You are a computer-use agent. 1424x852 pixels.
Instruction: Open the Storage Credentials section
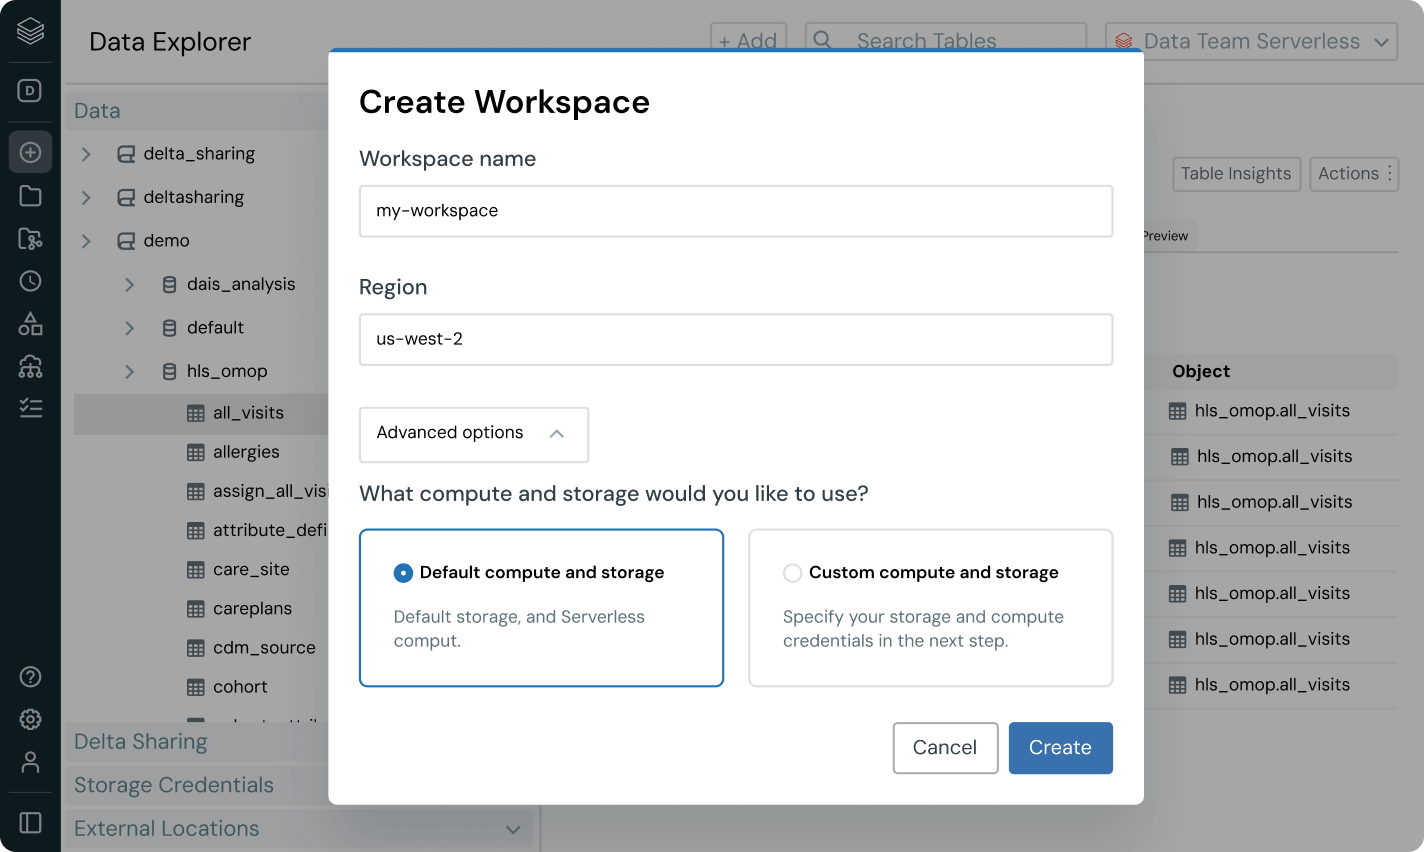tap(174, 785)
